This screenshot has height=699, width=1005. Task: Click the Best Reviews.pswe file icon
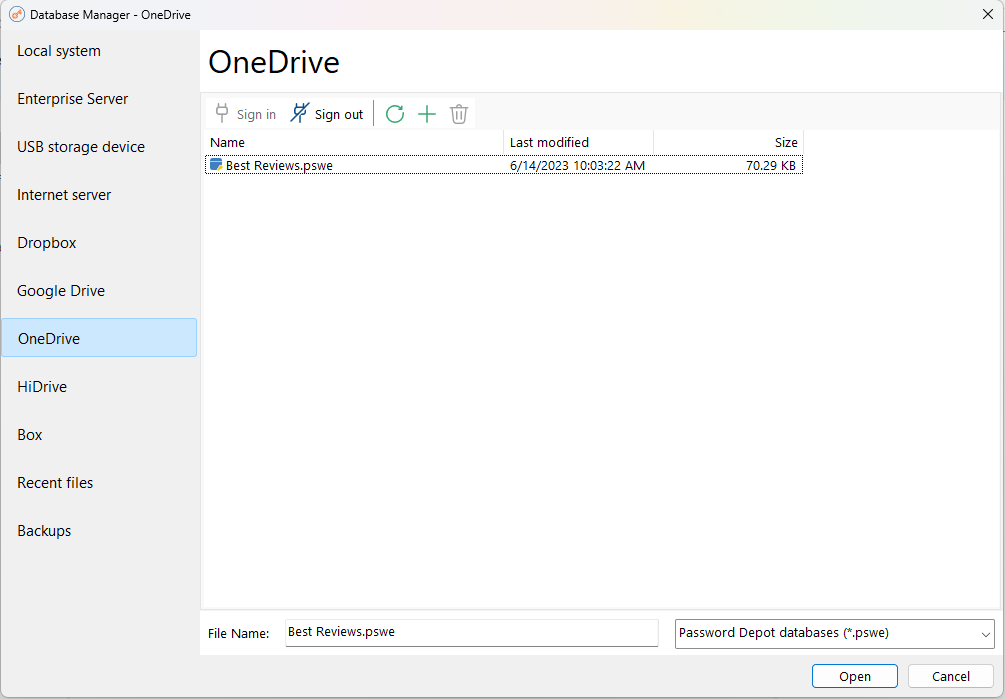(x=215, y=165)
